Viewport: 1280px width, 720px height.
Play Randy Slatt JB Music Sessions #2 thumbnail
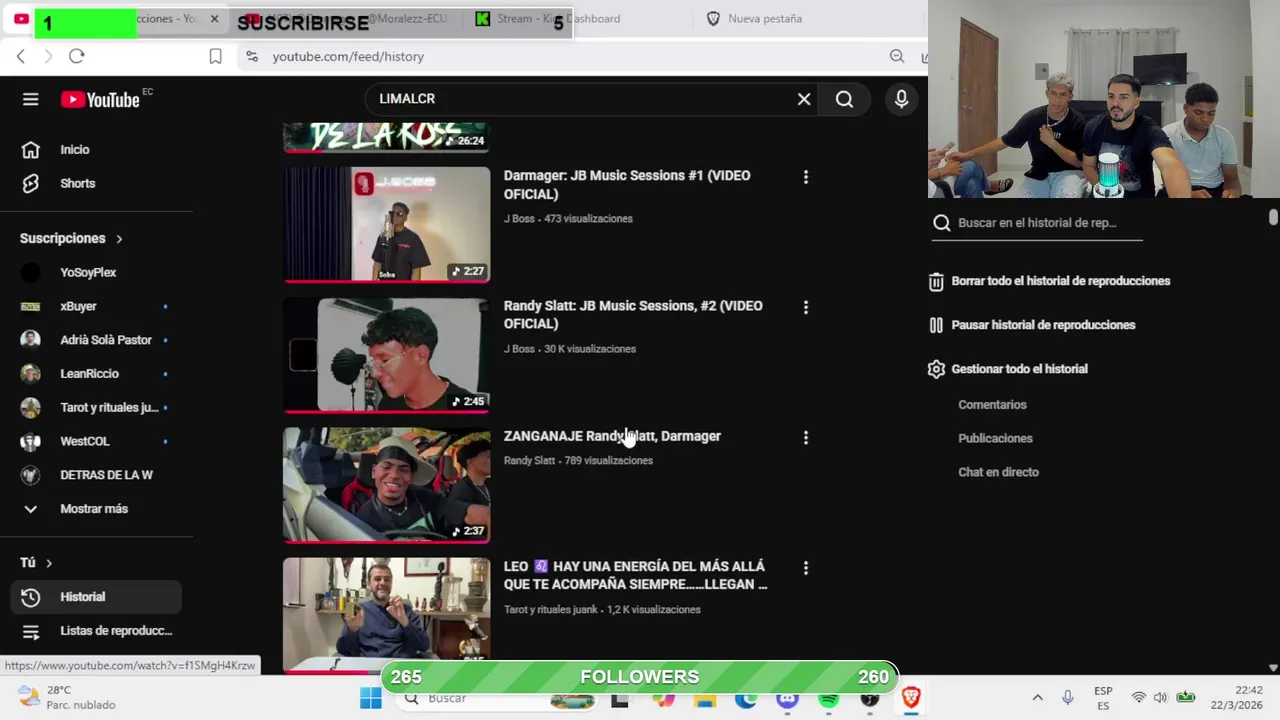[387, 355]
